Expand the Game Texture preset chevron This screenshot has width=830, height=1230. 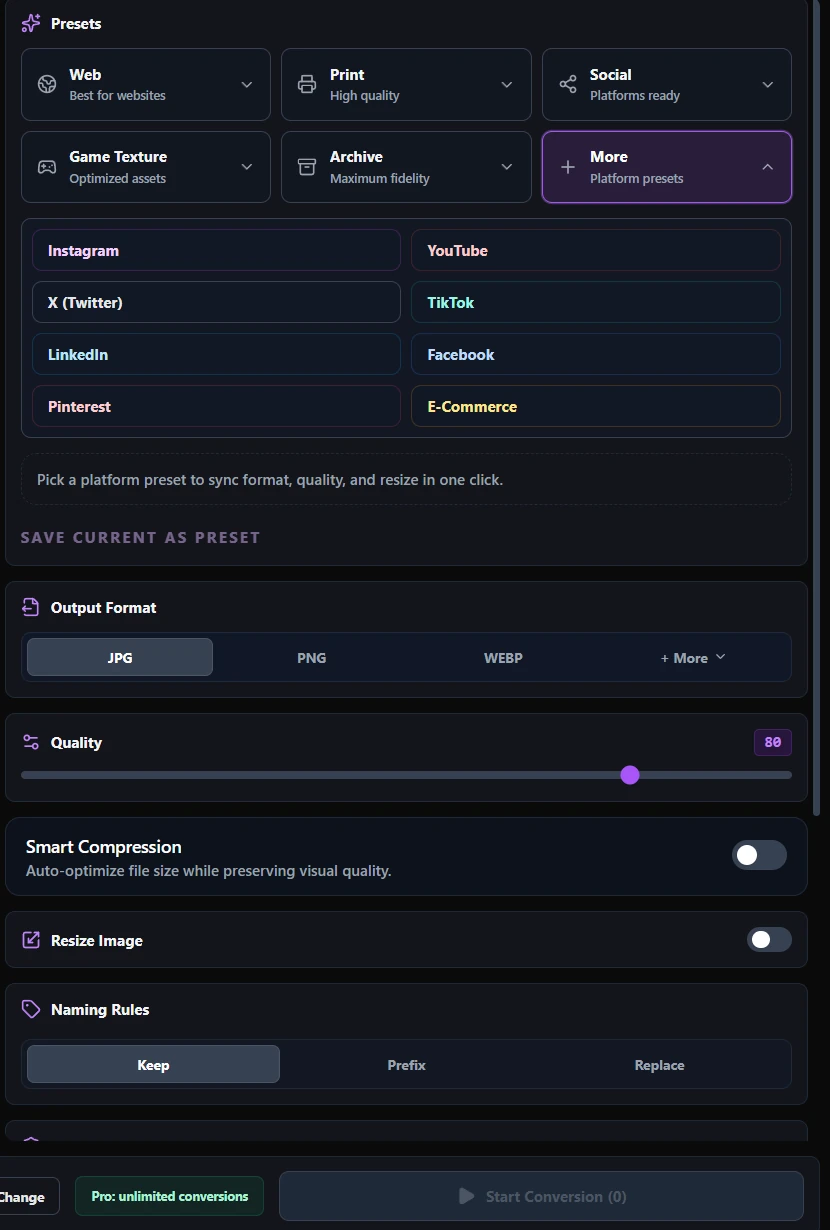(247, 167)
